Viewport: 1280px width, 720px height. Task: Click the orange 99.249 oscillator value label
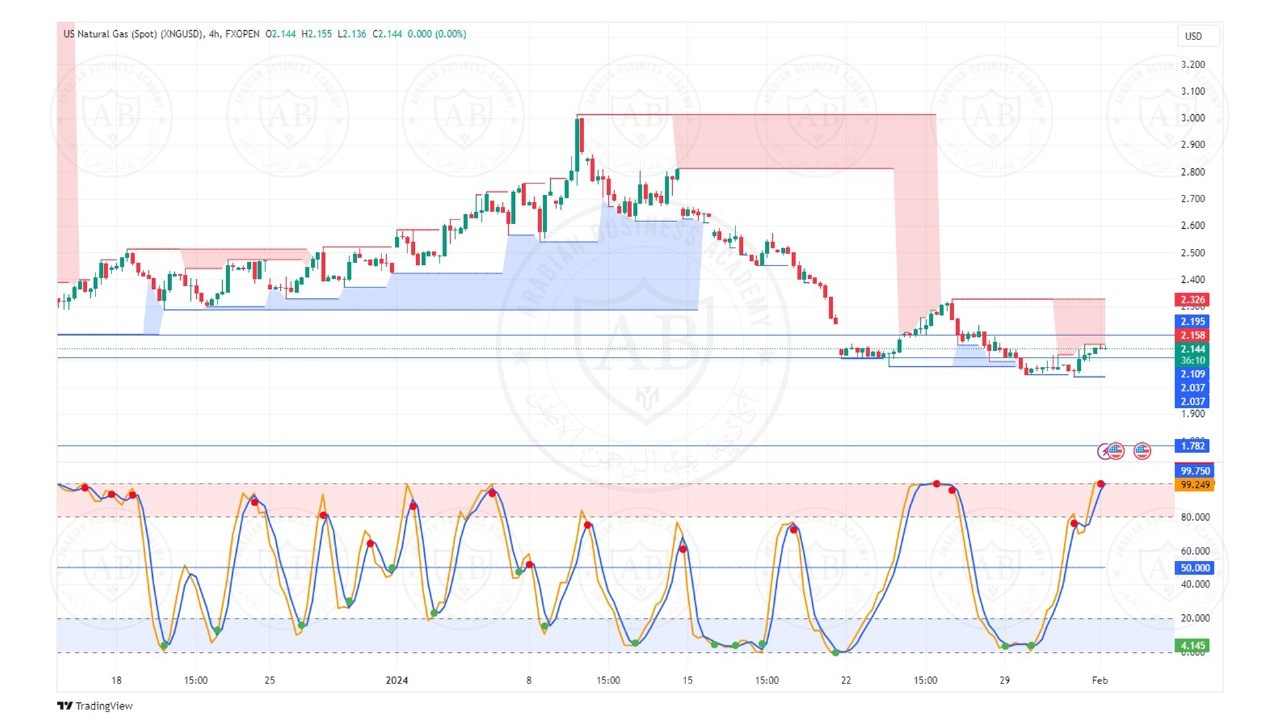pyautogui.click(x=1195, y=485)
